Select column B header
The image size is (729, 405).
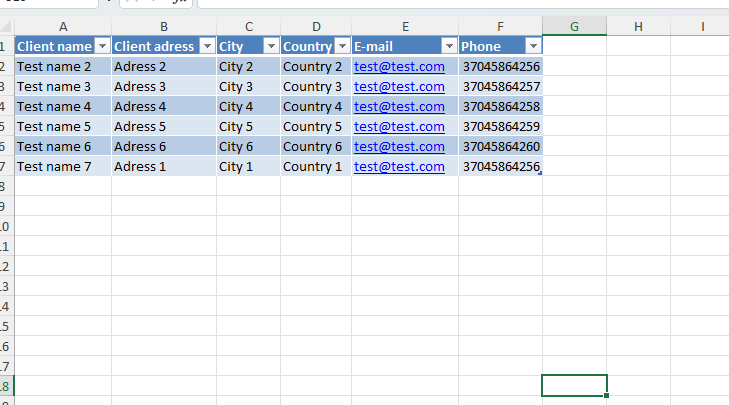click(x=164, y=27)
